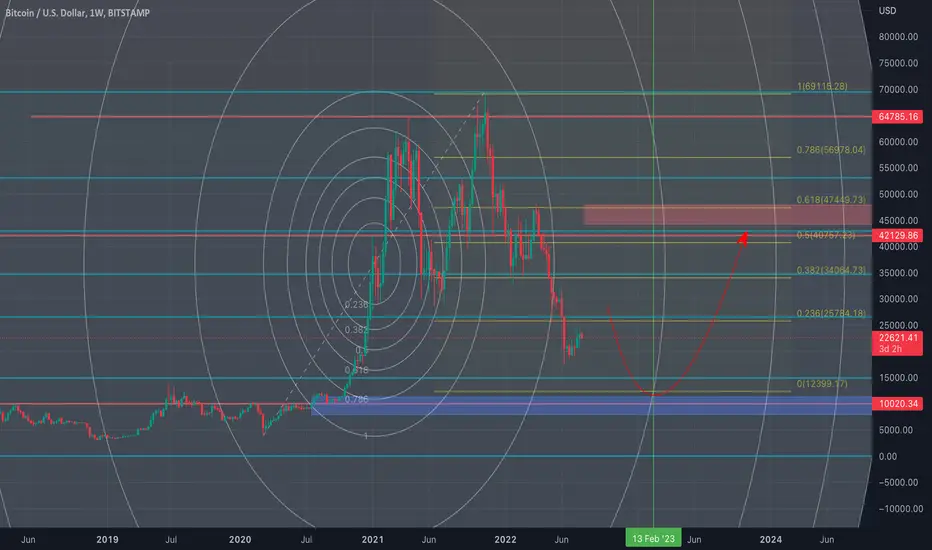Click the Fibonacci circle label reading 0.236
This screenshot has height=550, width=932.
click(357, 304)
